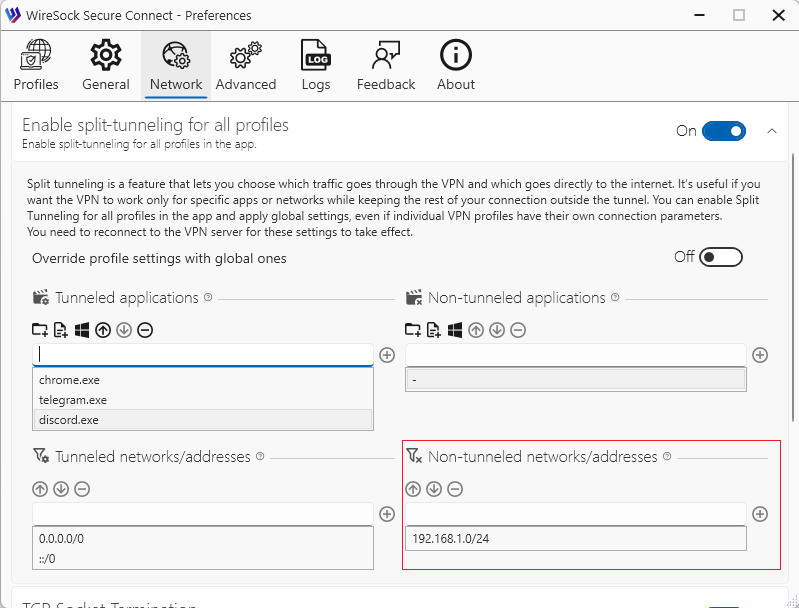The image size is (799, 608).
Task: Open the Logs tab
Action: (316, 65)
